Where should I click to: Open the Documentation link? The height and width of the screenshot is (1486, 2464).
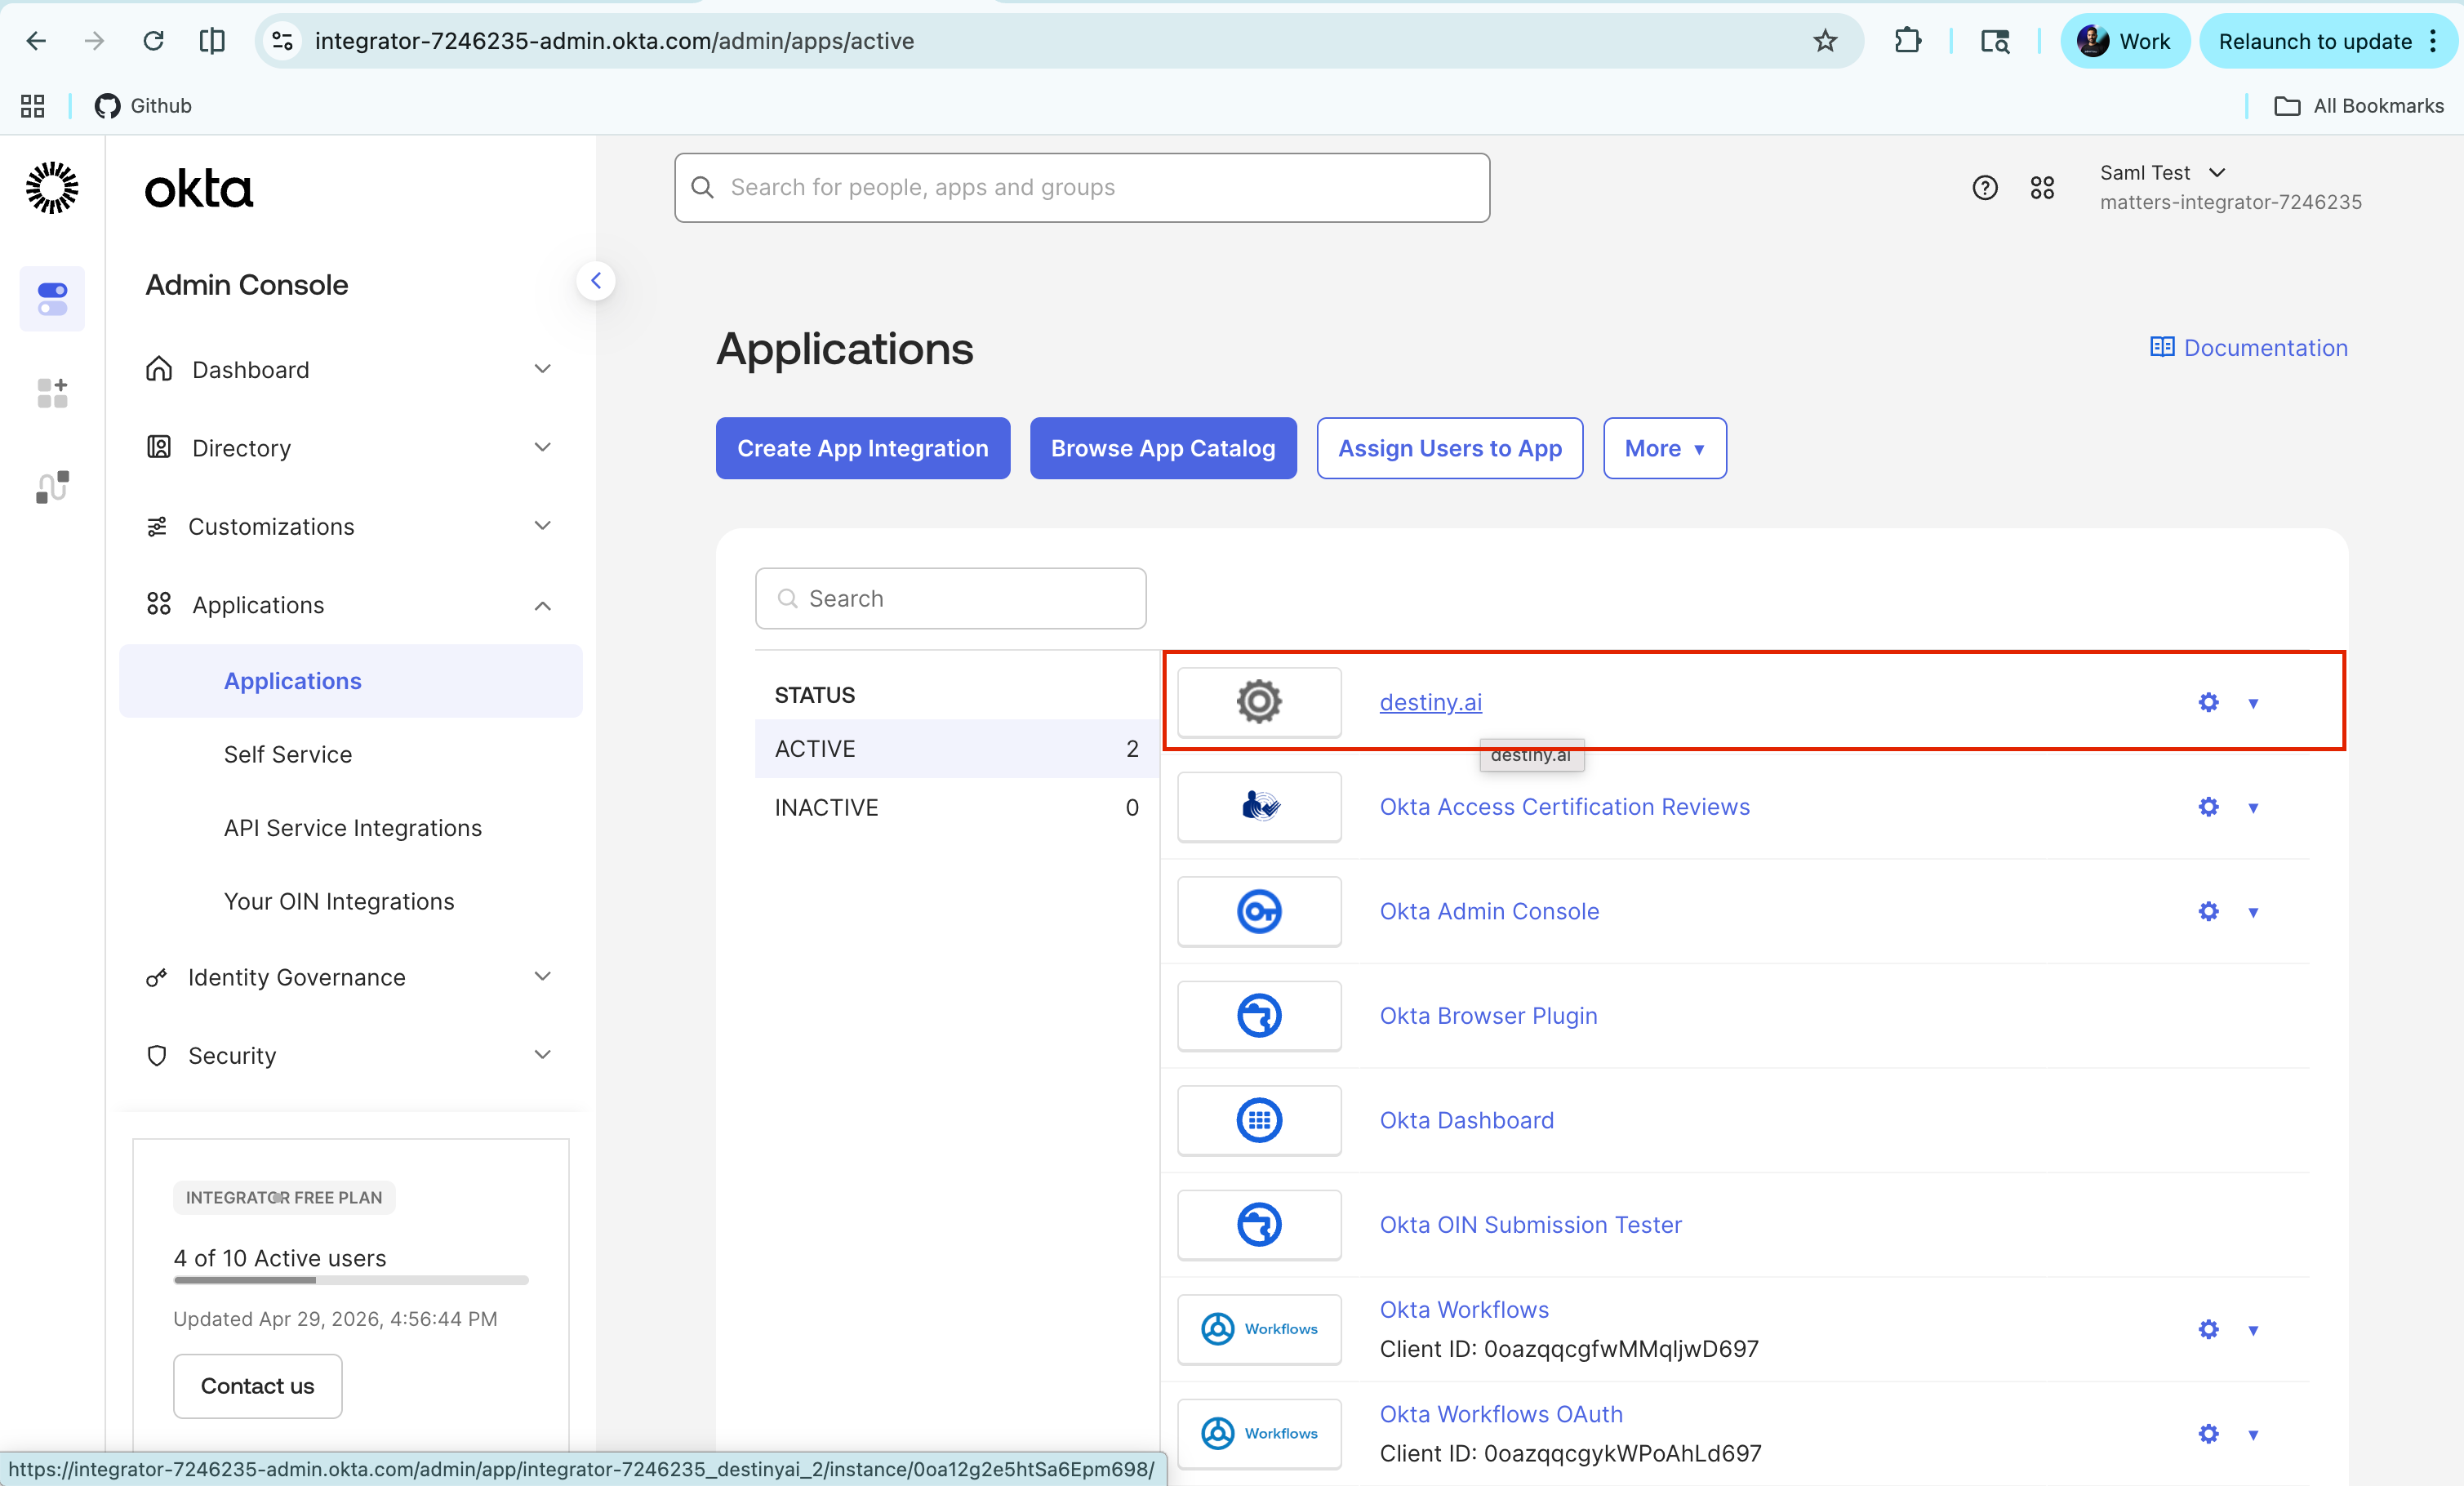click(2249, 347)
